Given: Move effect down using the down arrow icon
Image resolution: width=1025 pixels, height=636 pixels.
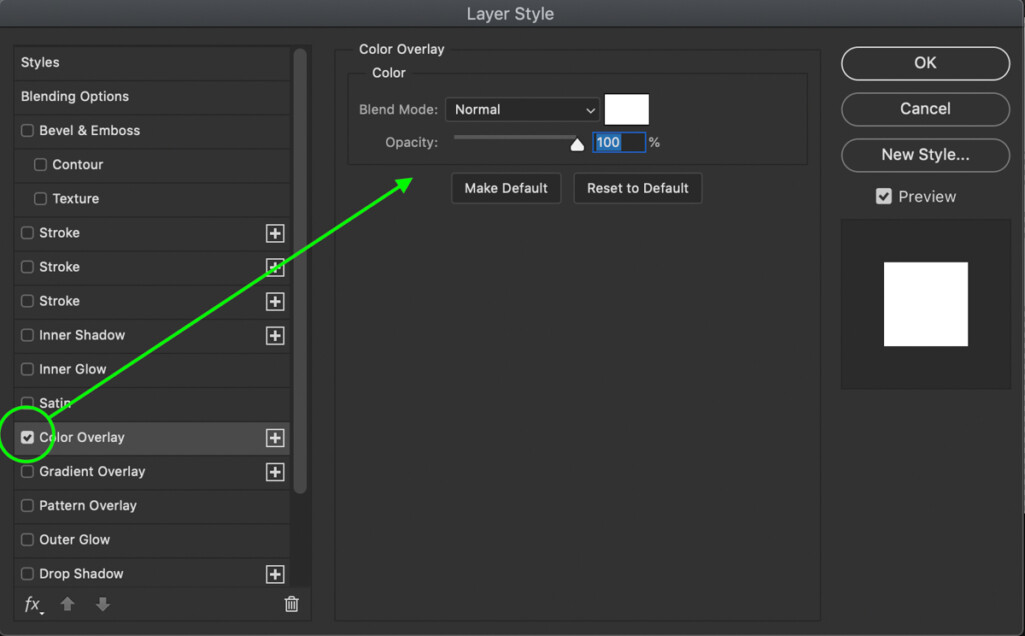Looking at the screenshot, I should tap(103, 604).
